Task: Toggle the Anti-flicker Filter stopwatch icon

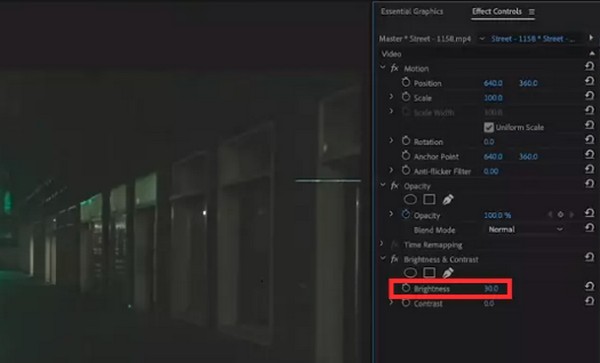Action: click(406, 170)
